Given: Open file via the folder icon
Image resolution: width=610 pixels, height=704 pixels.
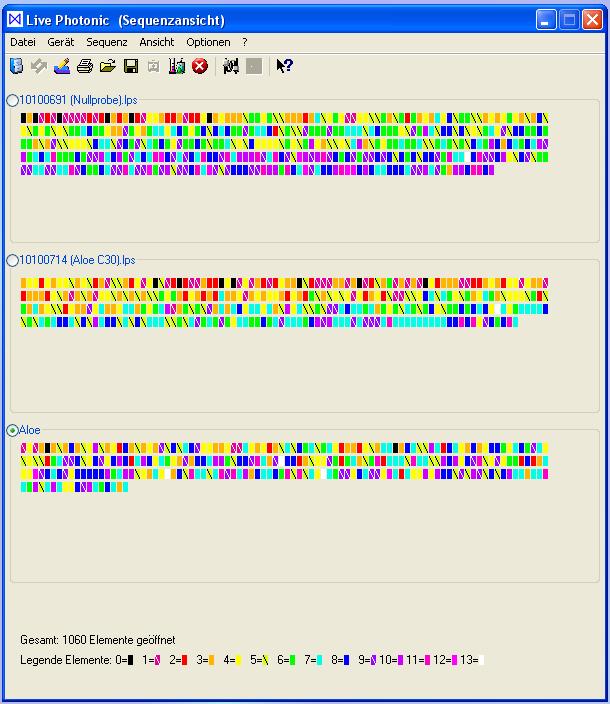Looking at the screenshot, I should (108, 66).
